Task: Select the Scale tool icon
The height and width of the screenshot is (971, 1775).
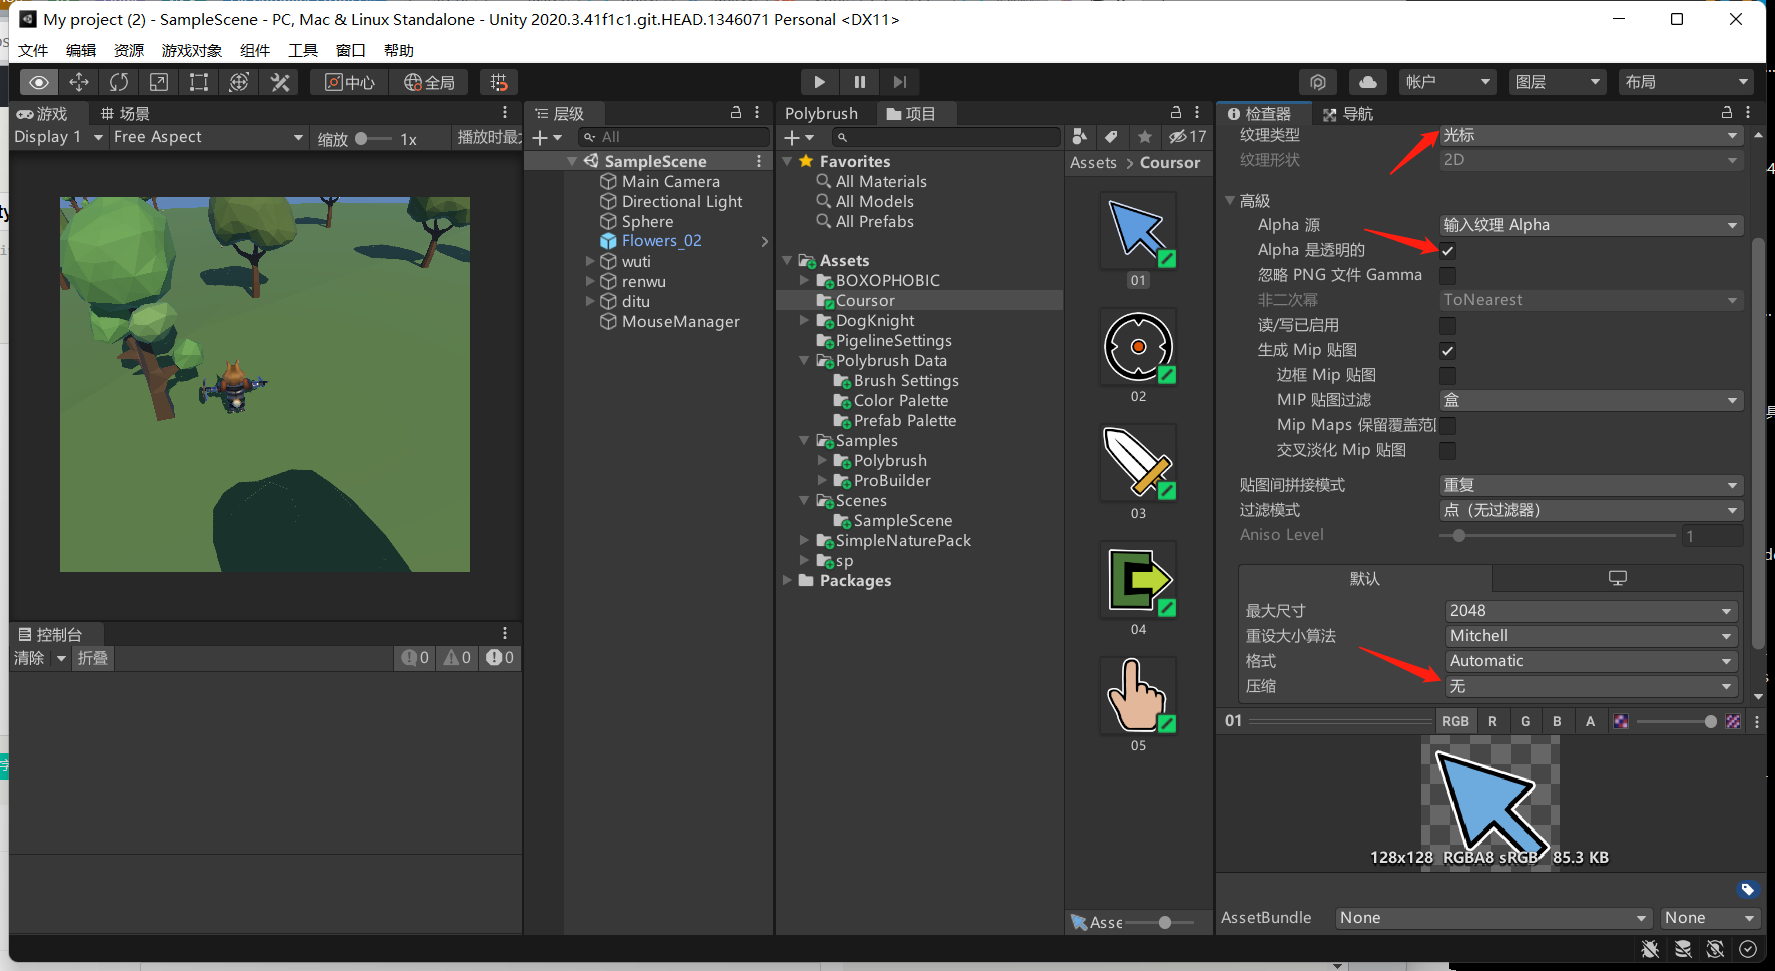Action: 159,82
